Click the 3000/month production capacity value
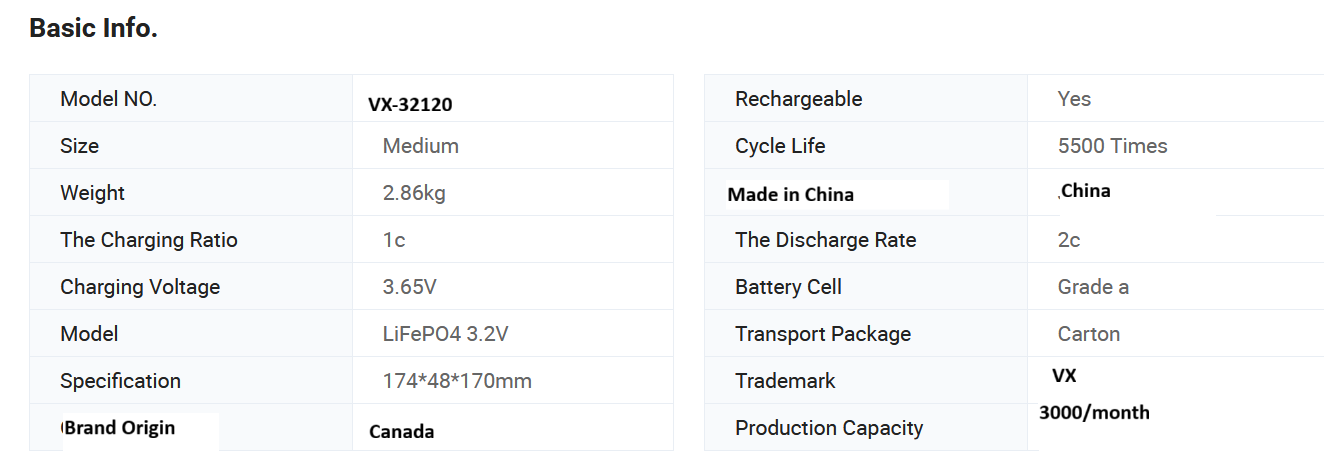Image resolution: width=1324 pixels, height=475 pixels. [1095, 412]
